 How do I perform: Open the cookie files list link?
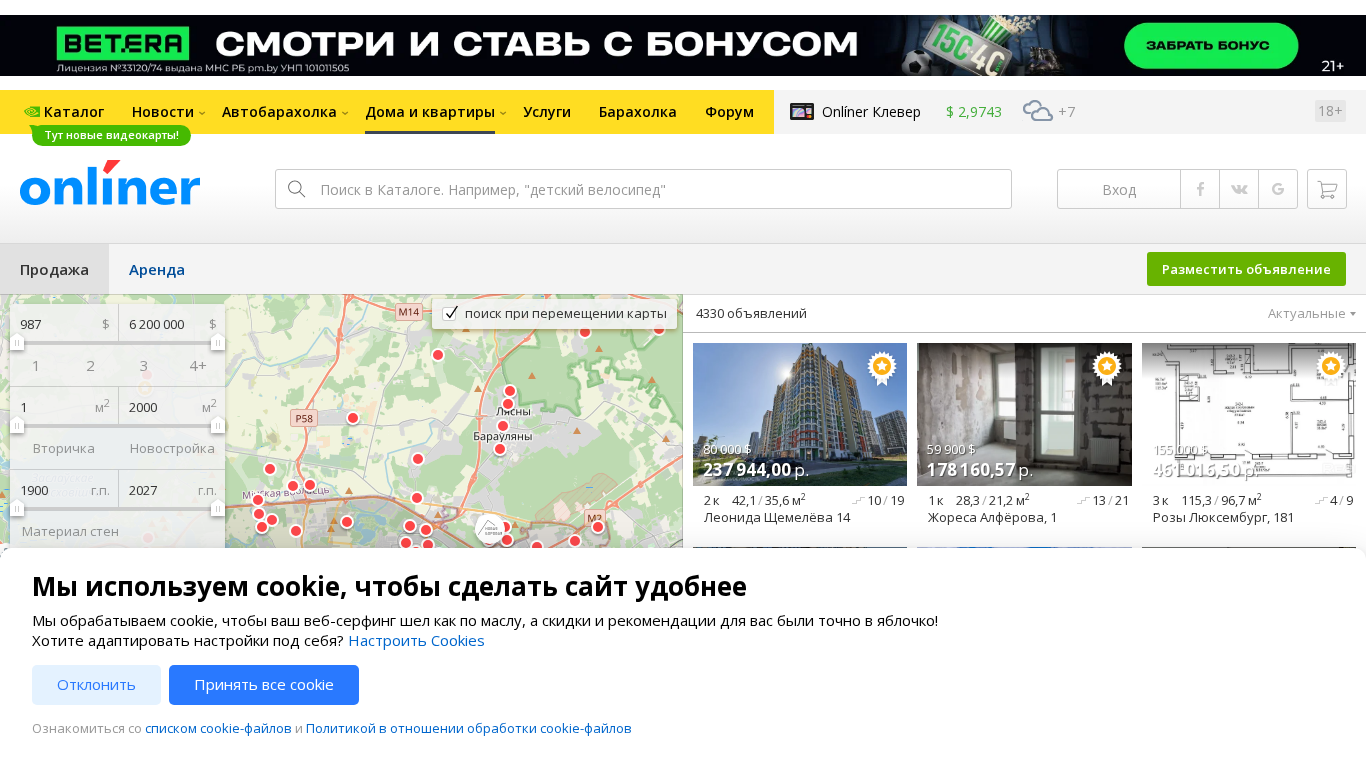(x=218, y=729)
